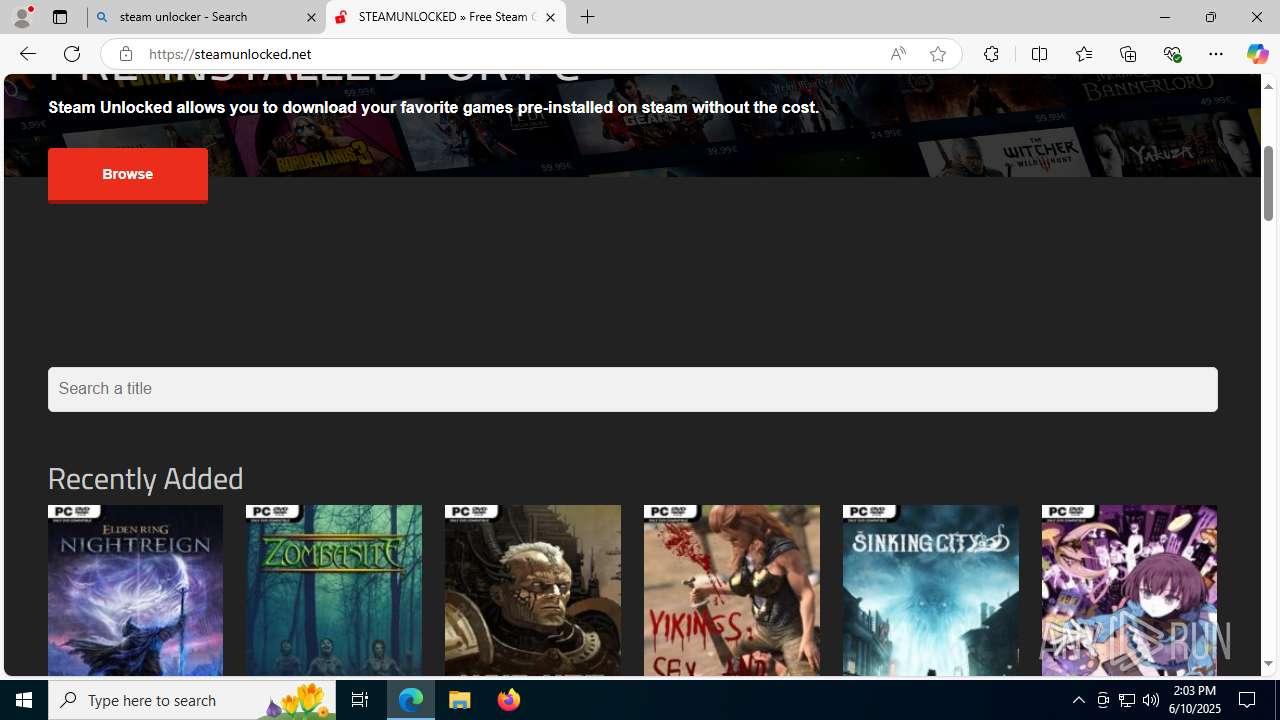1280x720 pixels.
Task: Open the Extensions menu
Action: pos(991,54)
